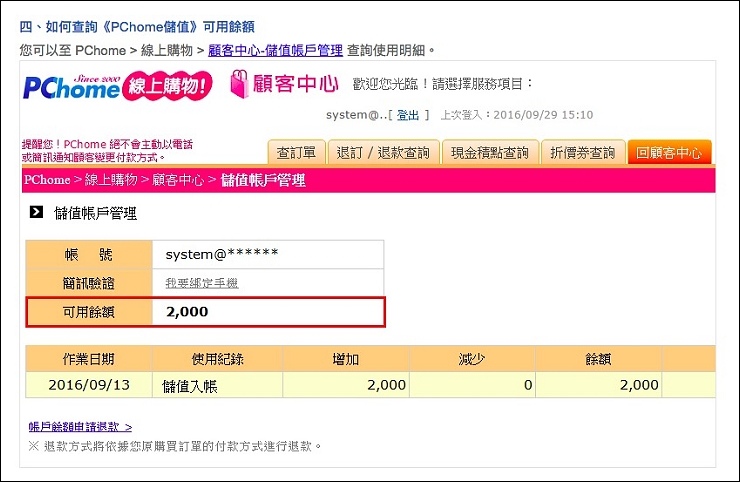Click the 0 value under 減少
740x482 pixels.
point(528,385)
